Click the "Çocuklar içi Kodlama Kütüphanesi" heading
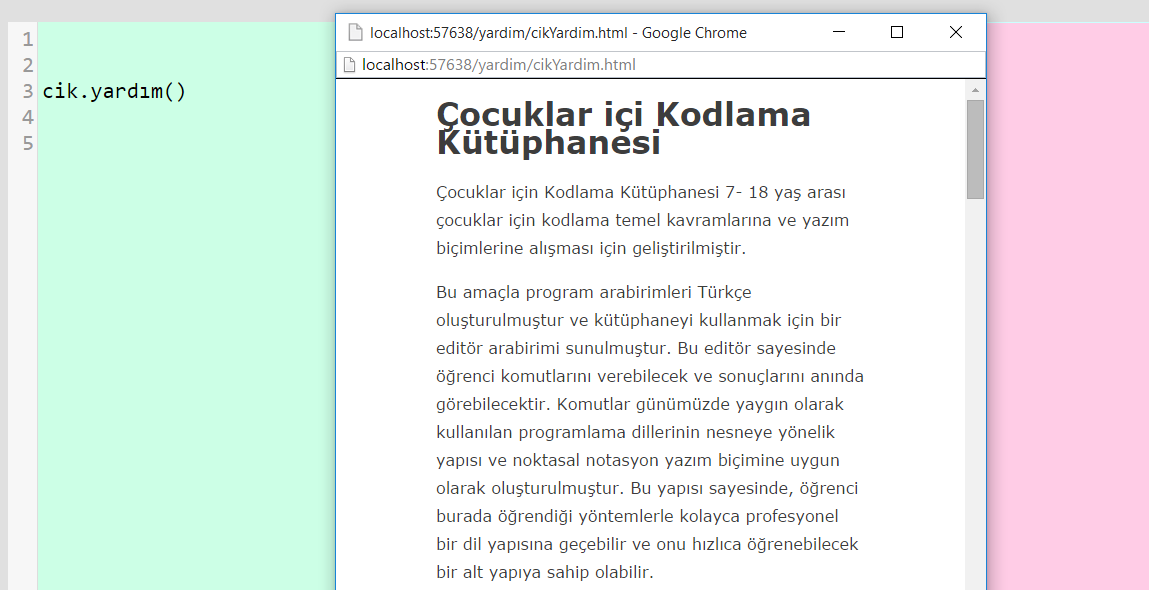Screen dimensions: 1149x590 623,128
